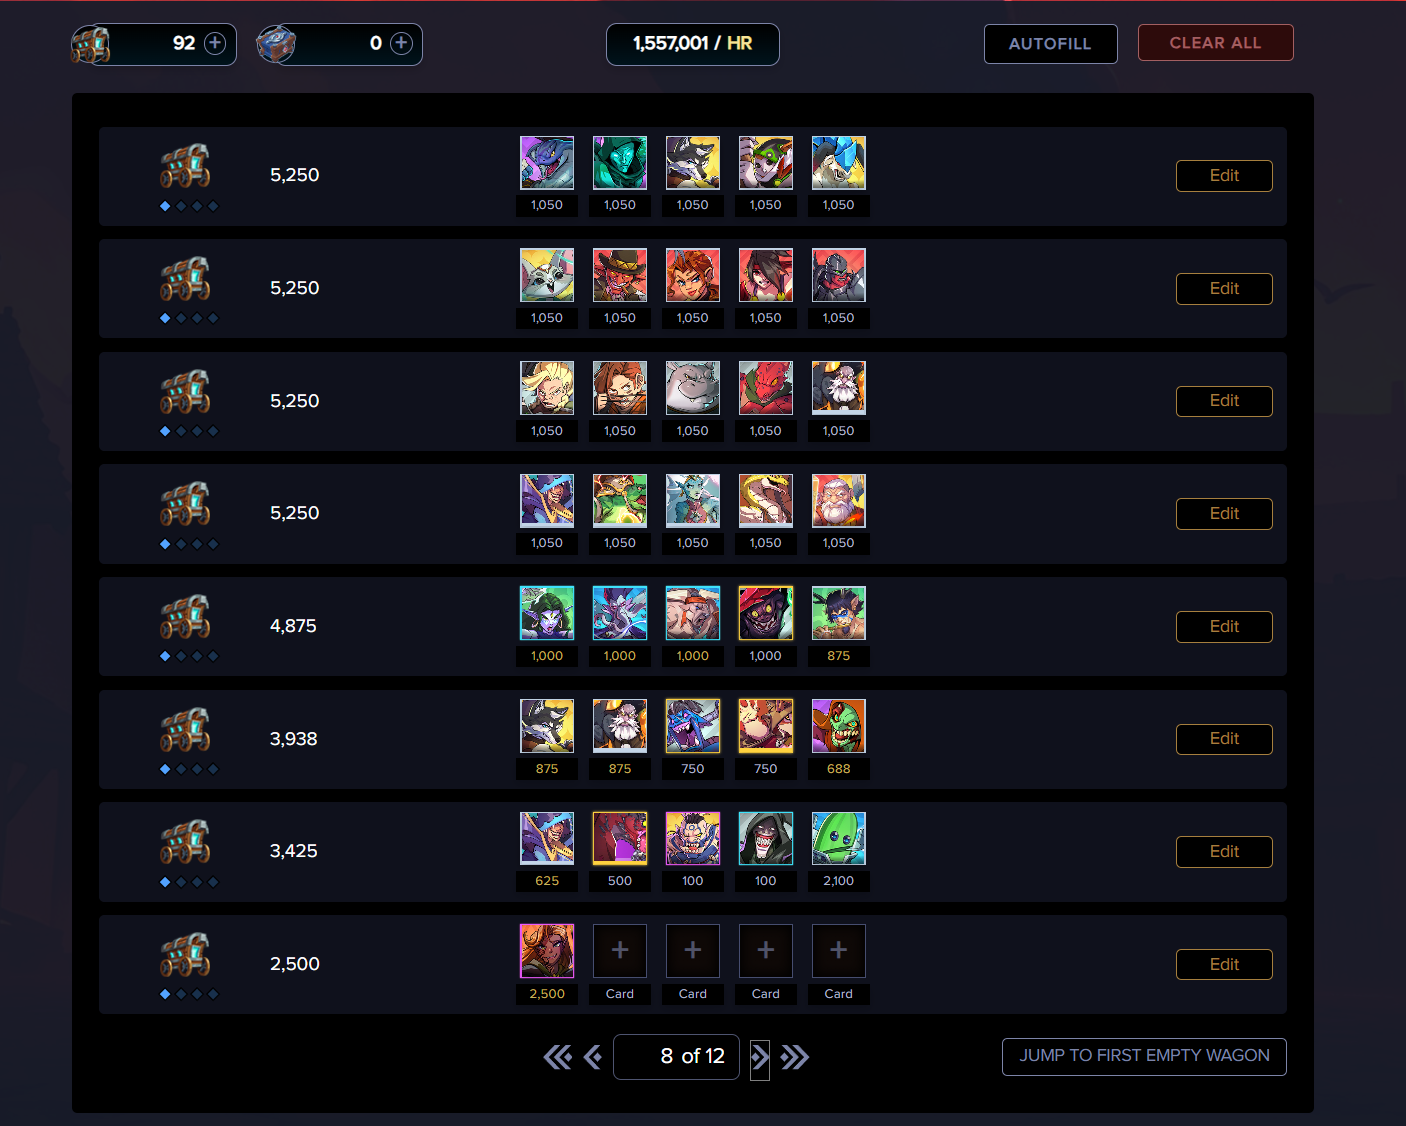The height and width of the screenshot is (1126, 1406).
Task: Click Edit on the 2,500 wagon row
Action: click(1224, 965)
